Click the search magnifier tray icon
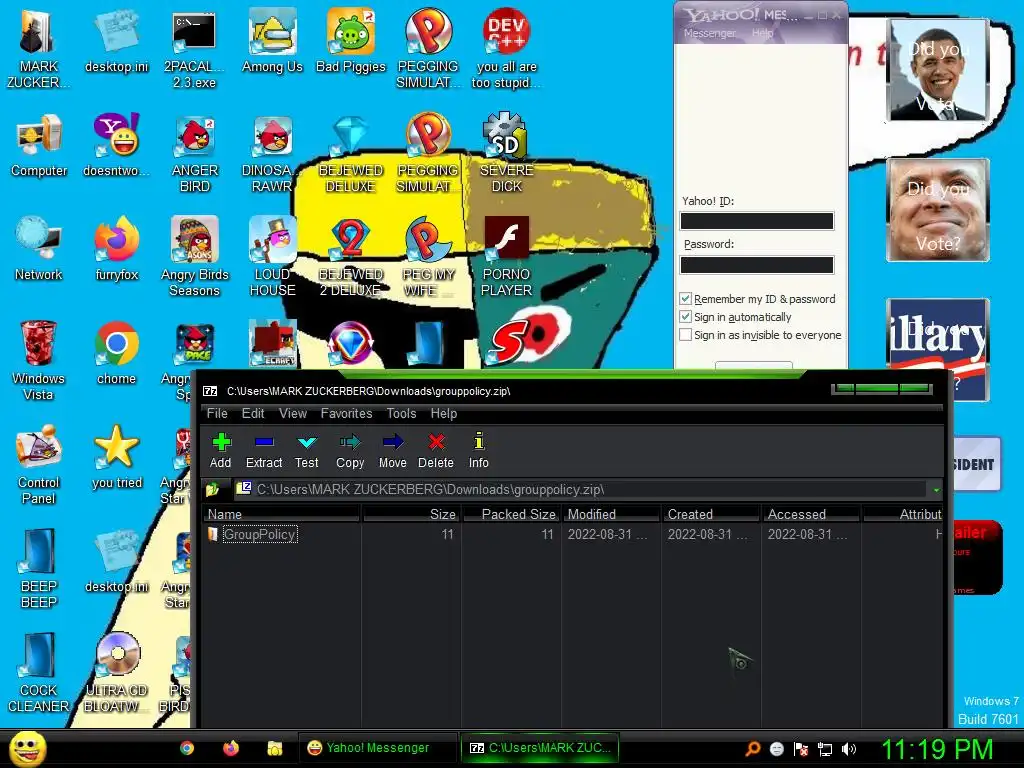 pos(752,749)
